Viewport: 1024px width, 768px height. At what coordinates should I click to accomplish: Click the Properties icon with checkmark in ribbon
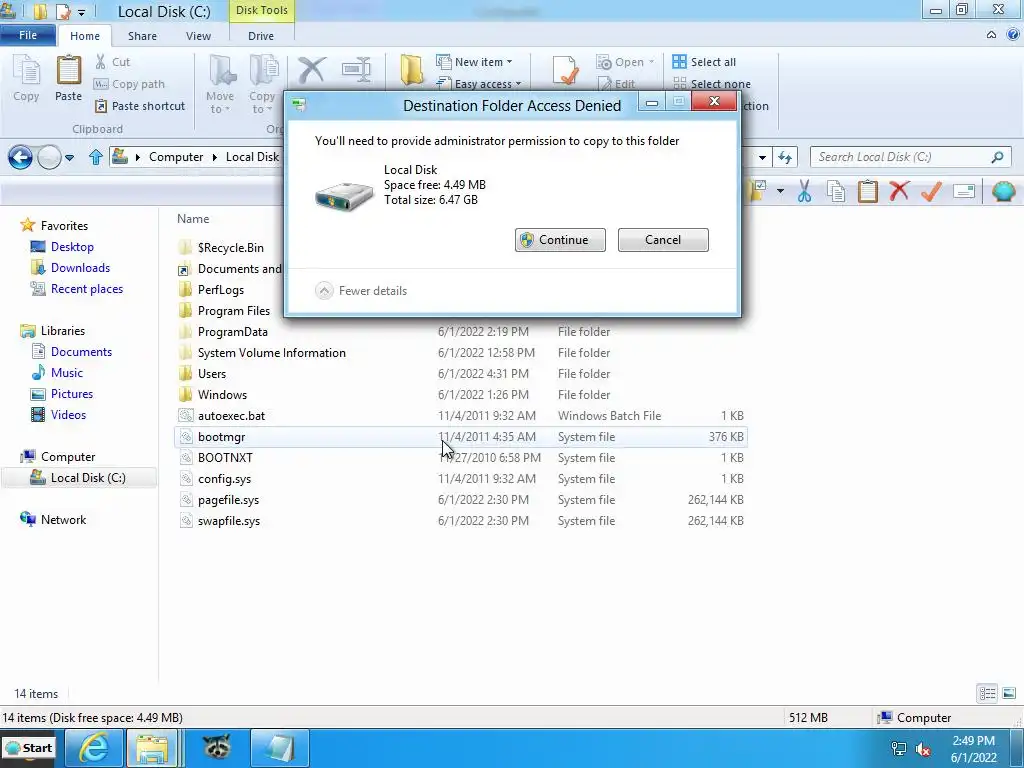(564, 70)
